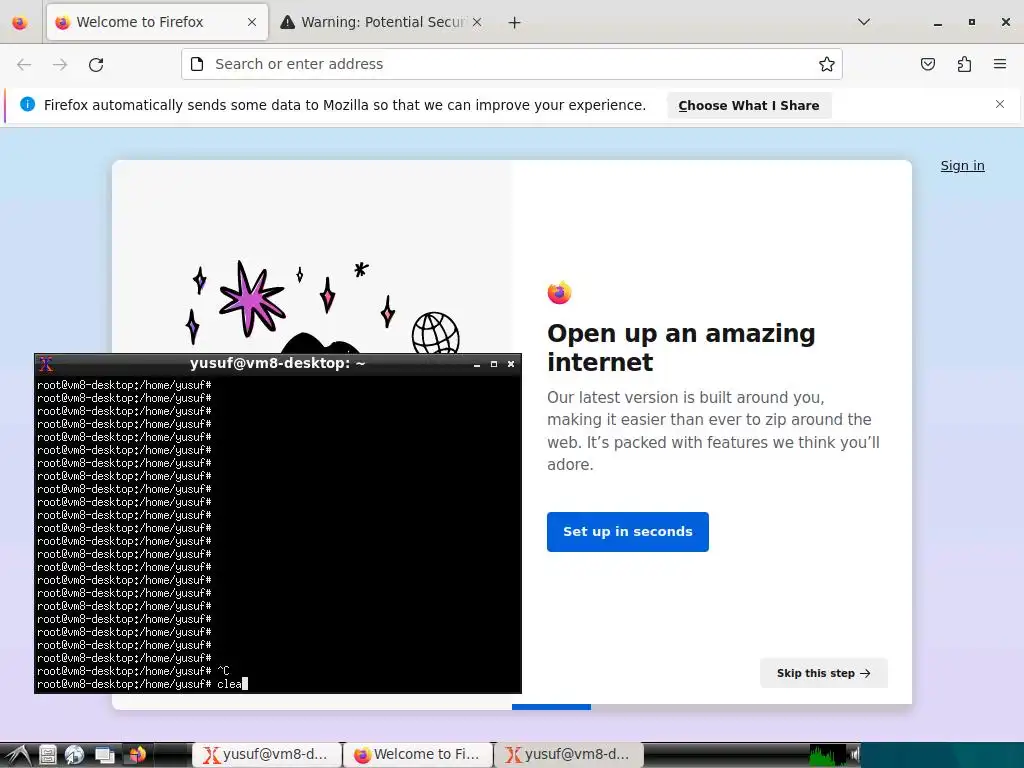
Task: Click the Firefox logo above the headline
Action: (x=560, y=293)
